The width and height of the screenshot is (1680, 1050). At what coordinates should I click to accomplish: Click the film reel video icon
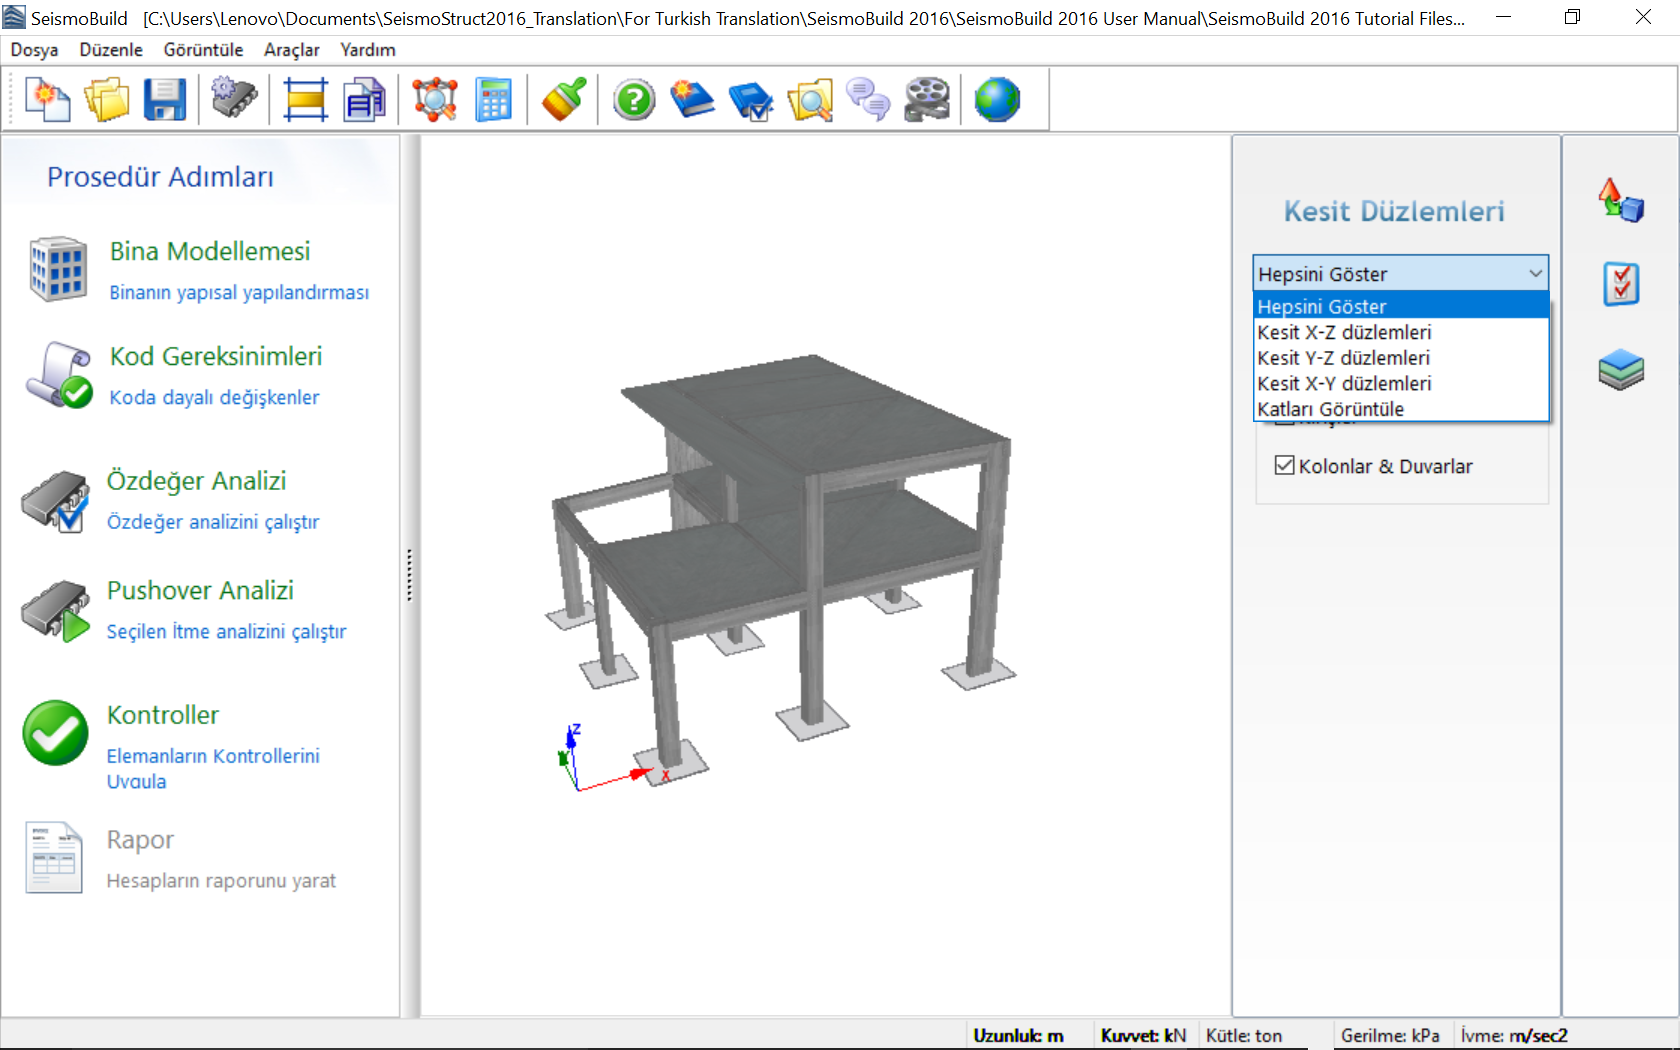(927, 100)
